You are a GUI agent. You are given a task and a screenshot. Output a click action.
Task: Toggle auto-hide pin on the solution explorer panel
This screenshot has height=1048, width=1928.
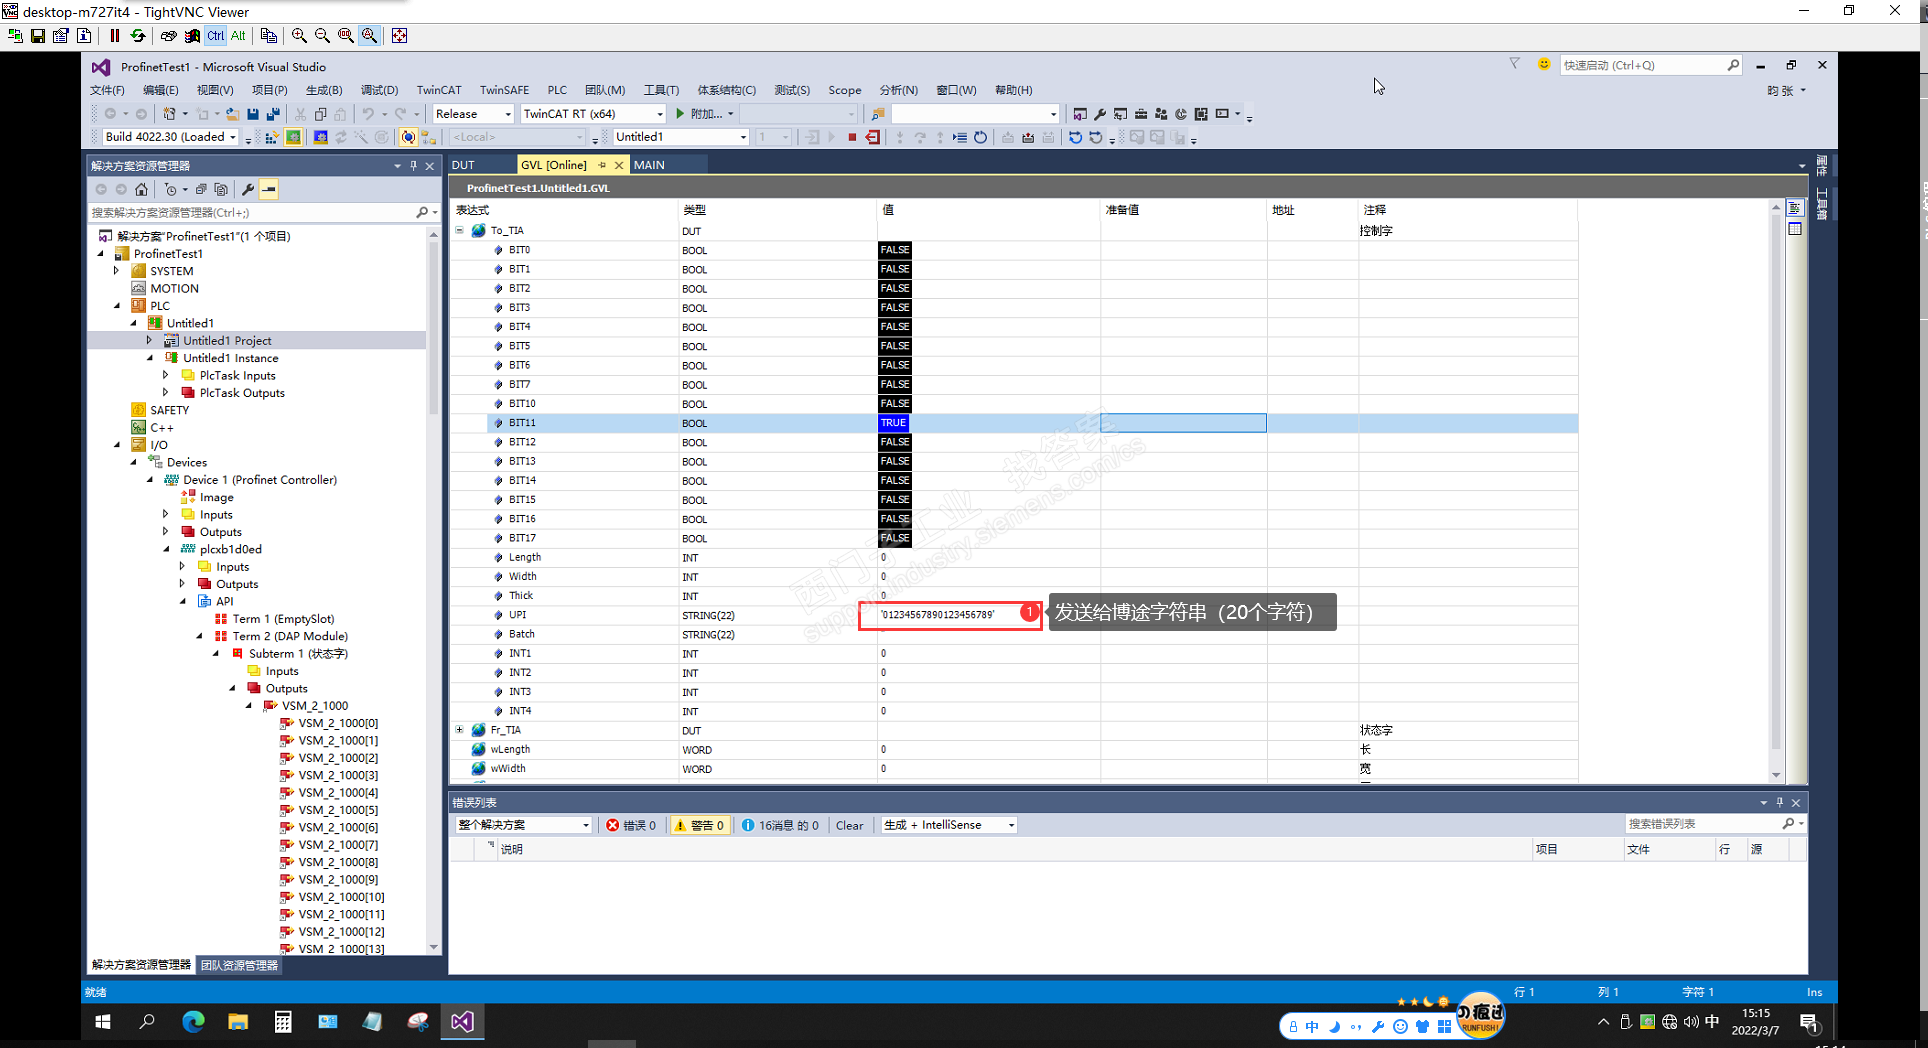413,166
